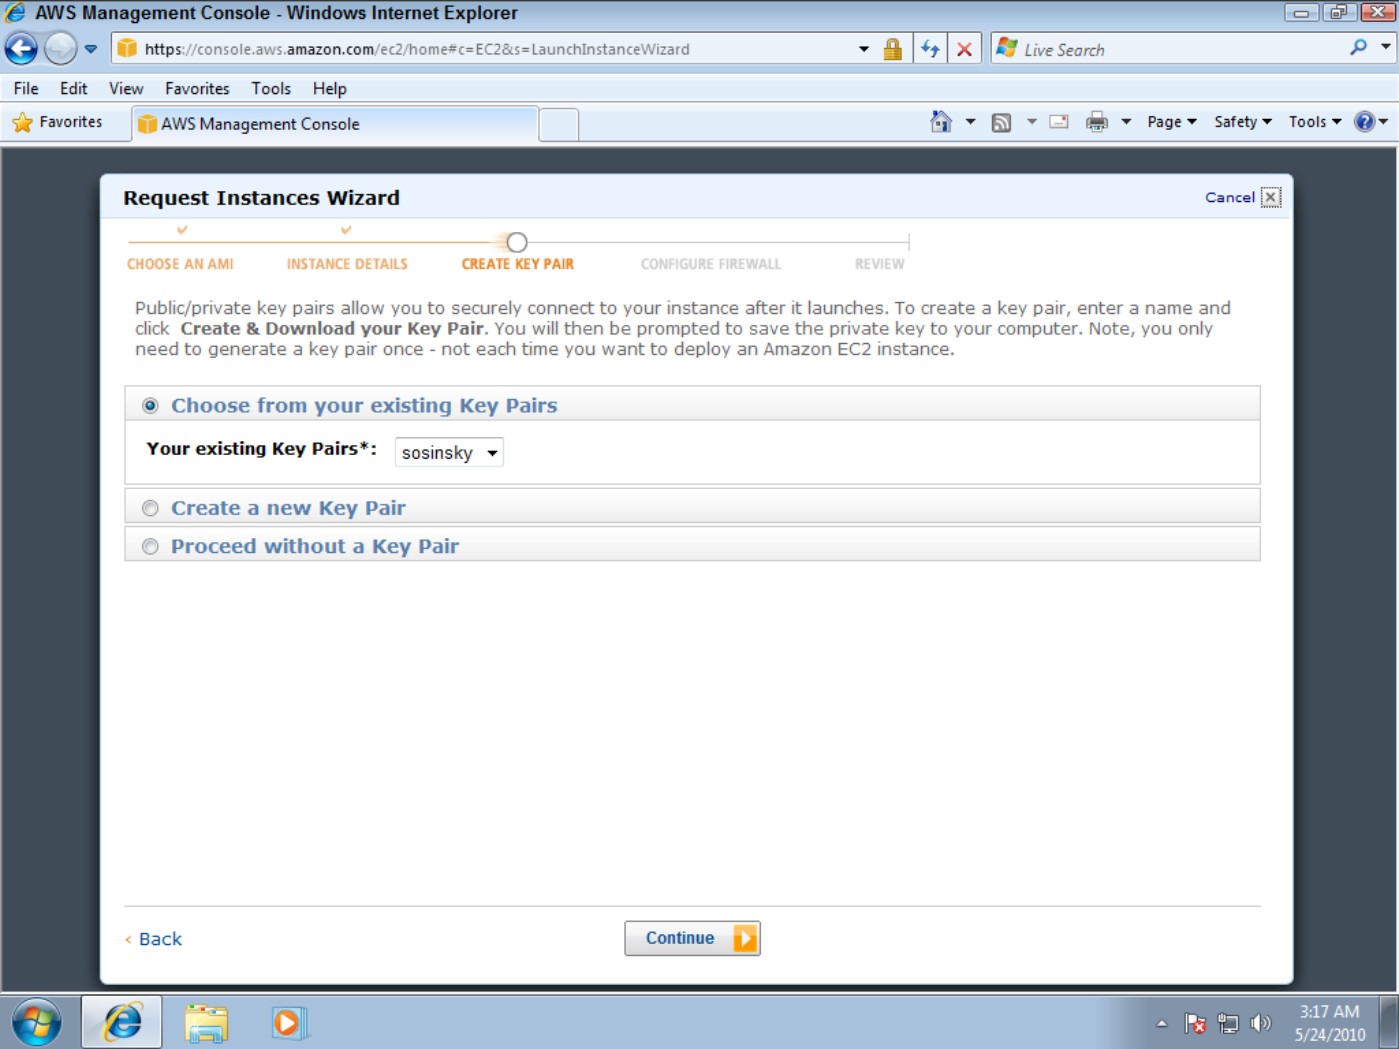Open Windows Media Player from taskbar
The height and width of the screenshot is (1049, 1399).
tap(288, 1022)
